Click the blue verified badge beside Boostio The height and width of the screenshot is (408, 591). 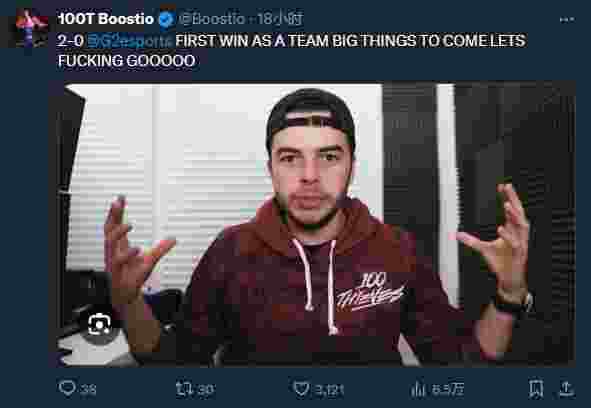[166, 19]
